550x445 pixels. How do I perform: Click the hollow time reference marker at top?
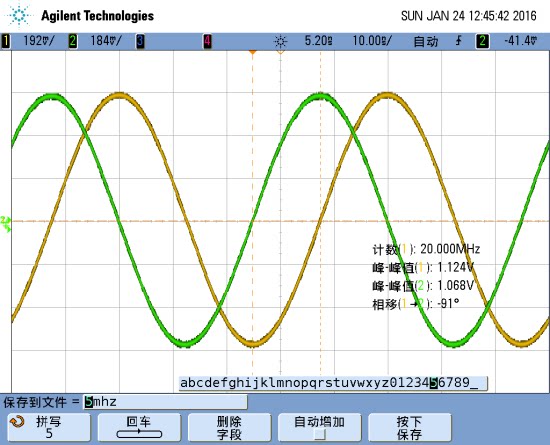click(x=280, y=52)
